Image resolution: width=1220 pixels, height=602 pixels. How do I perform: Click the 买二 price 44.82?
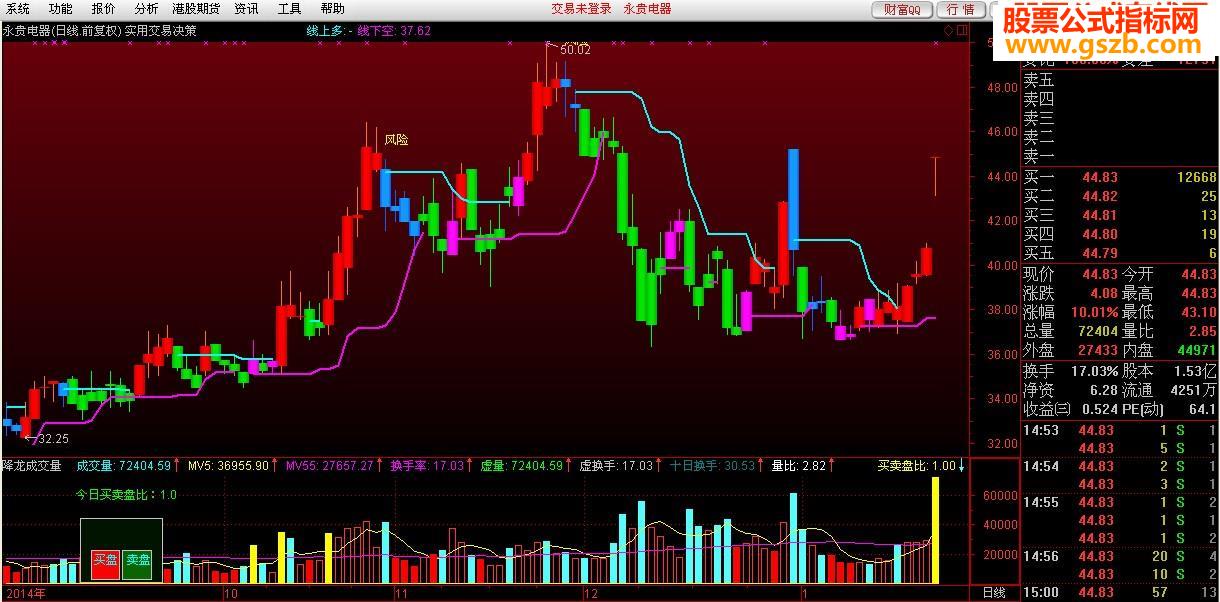tap(1100, 196)
